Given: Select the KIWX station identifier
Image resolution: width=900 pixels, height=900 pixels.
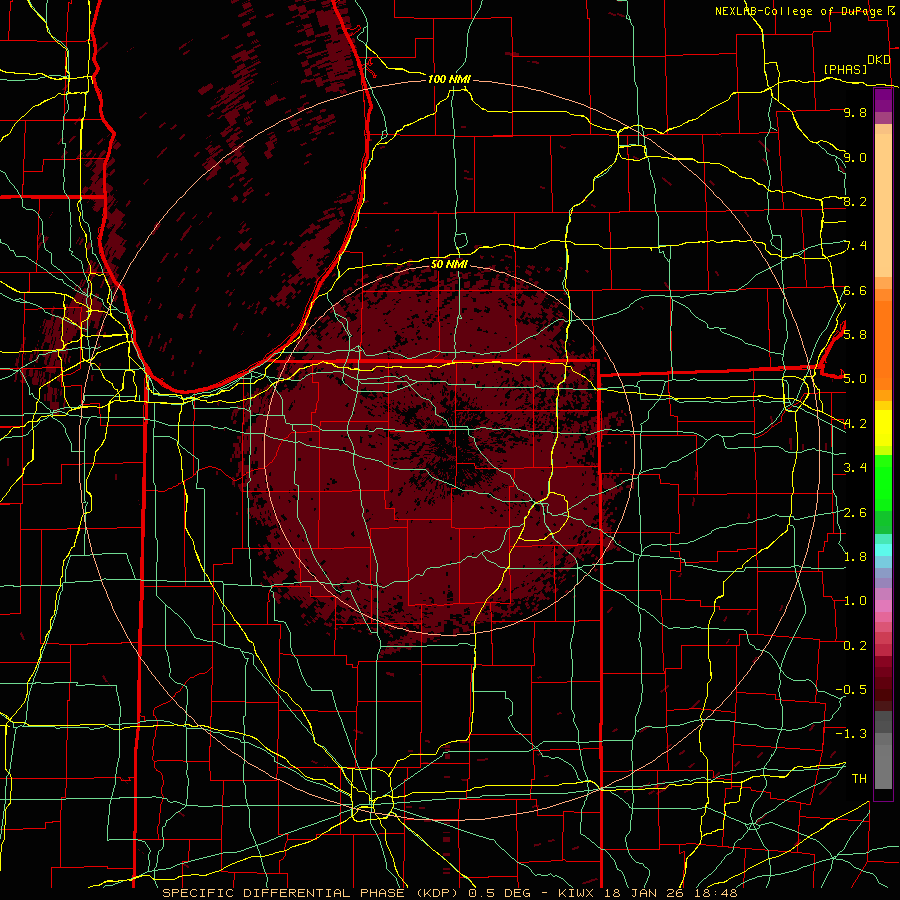Looking at the screenshot, I should coord(574,893).
